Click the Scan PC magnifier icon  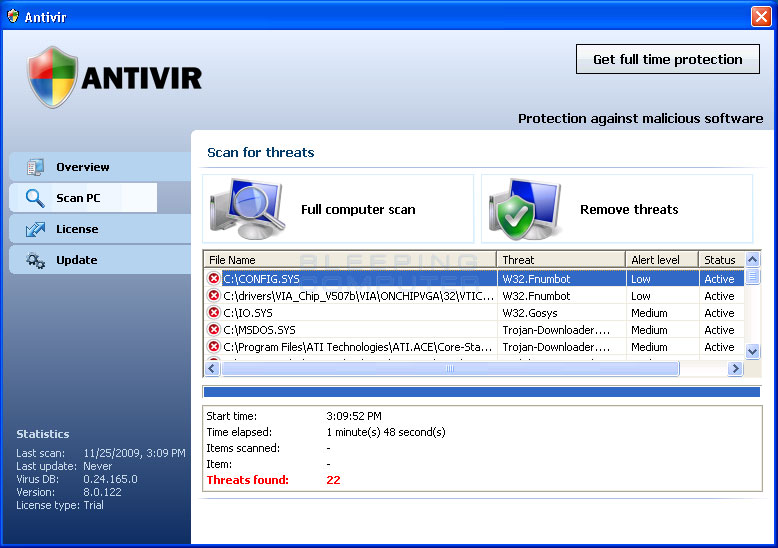(36, 198)
